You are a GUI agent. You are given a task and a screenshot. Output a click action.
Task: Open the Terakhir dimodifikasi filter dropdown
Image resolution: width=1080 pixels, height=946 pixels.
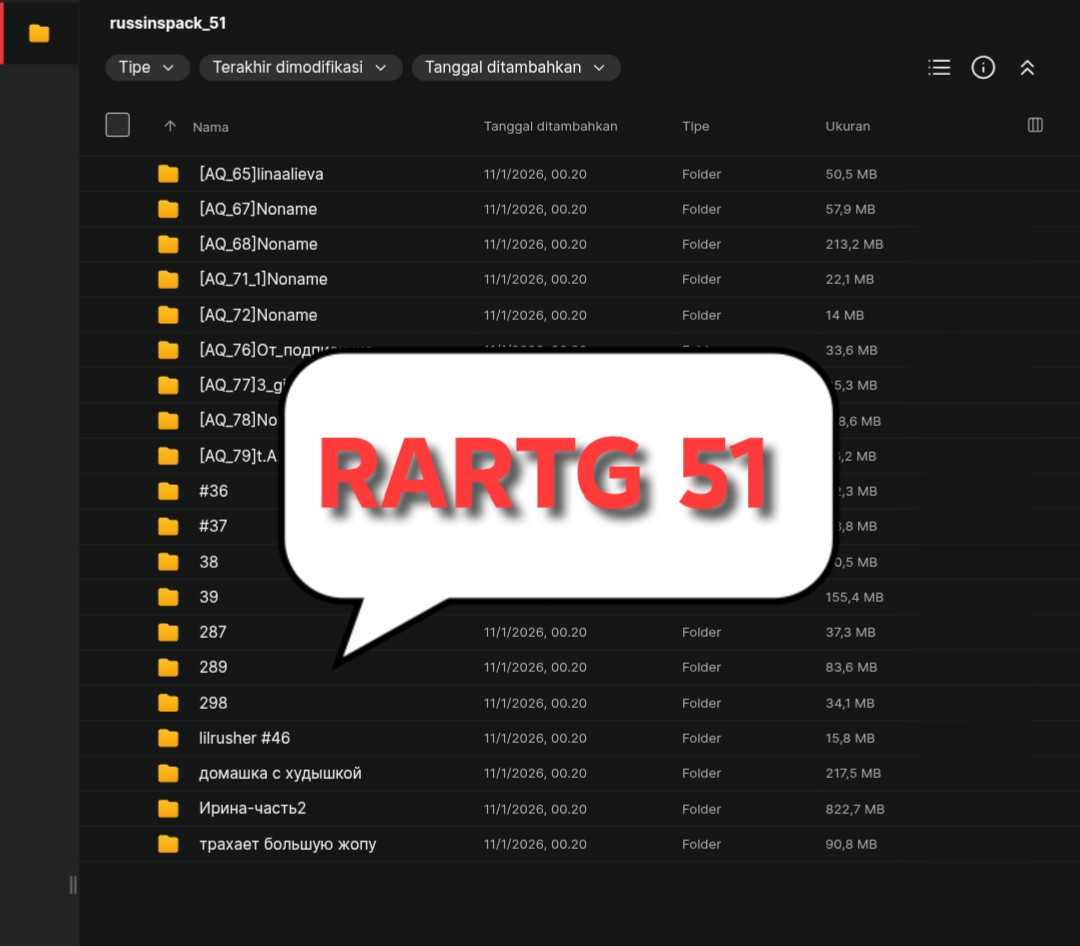click(x=300, y=68)
